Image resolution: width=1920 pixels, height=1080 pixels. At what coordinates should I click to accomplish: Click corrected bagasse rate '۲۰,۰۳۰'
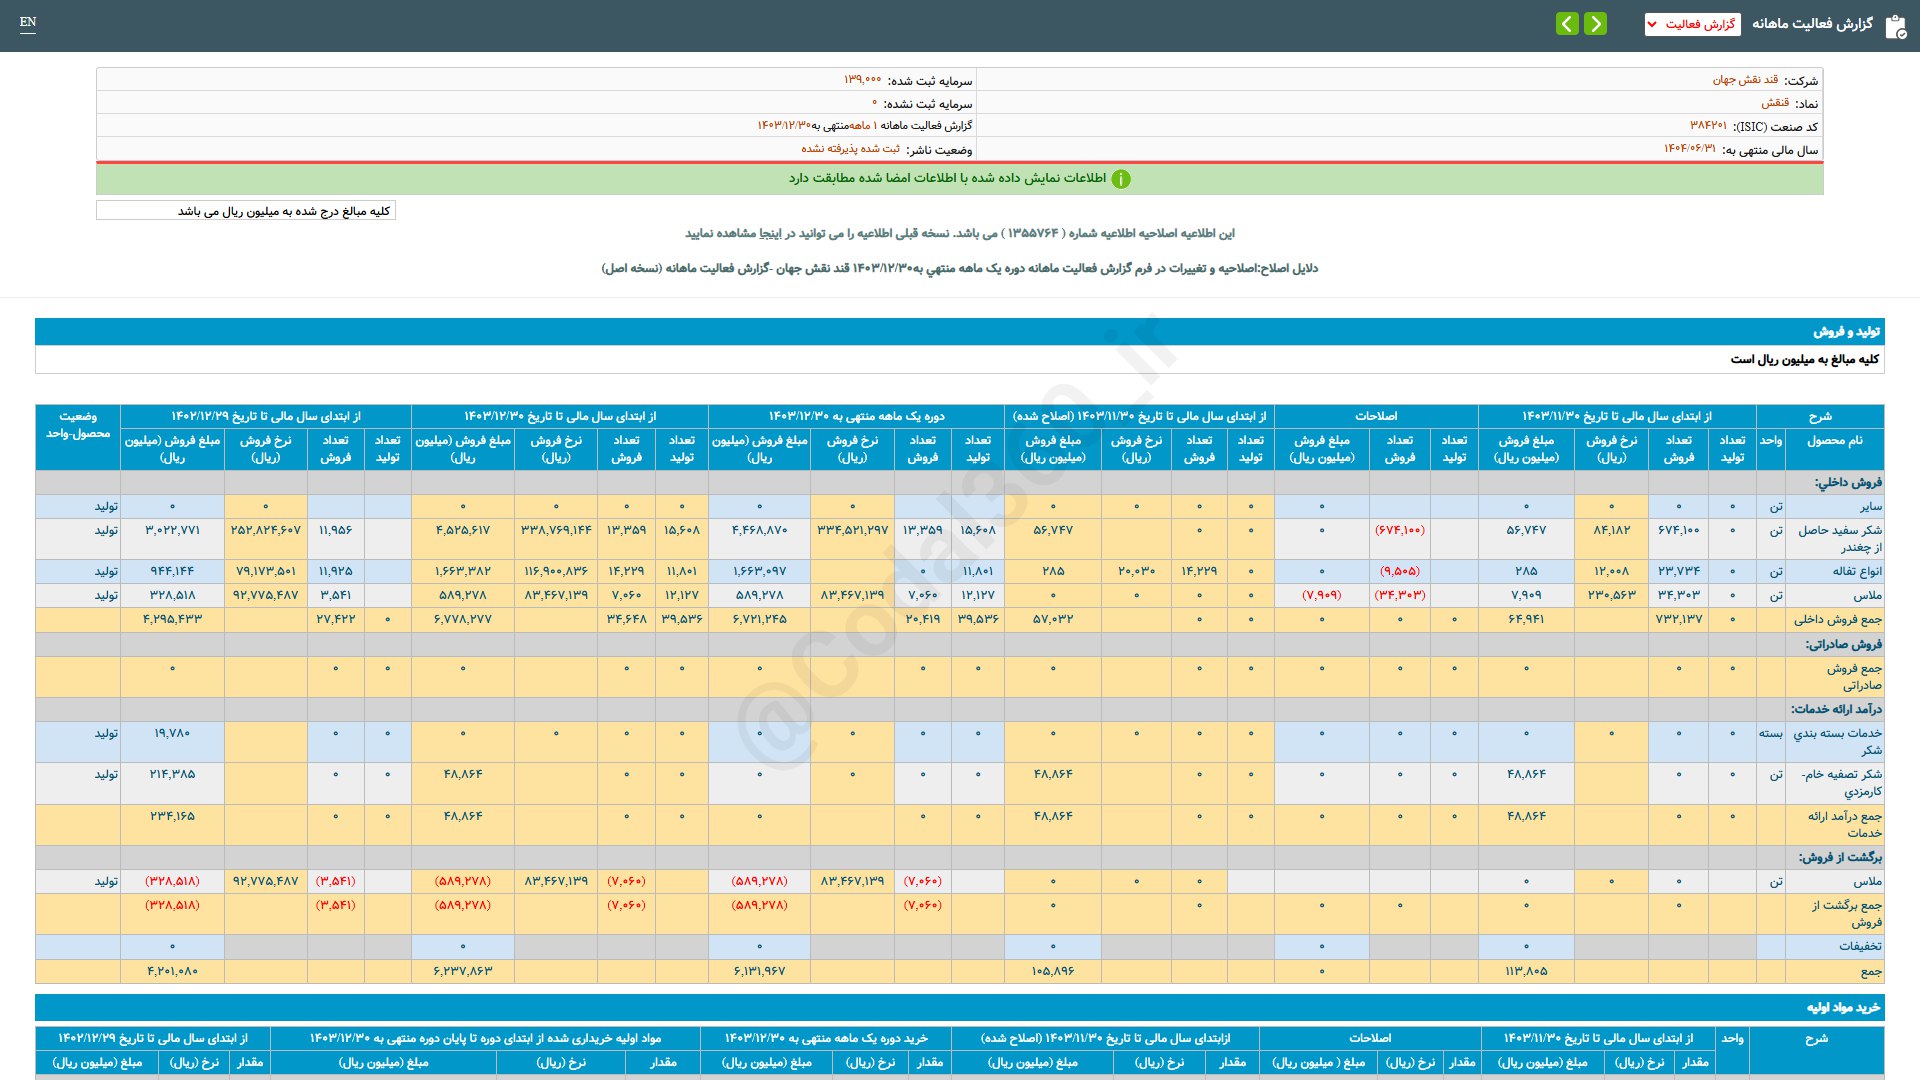[1136, 571]
